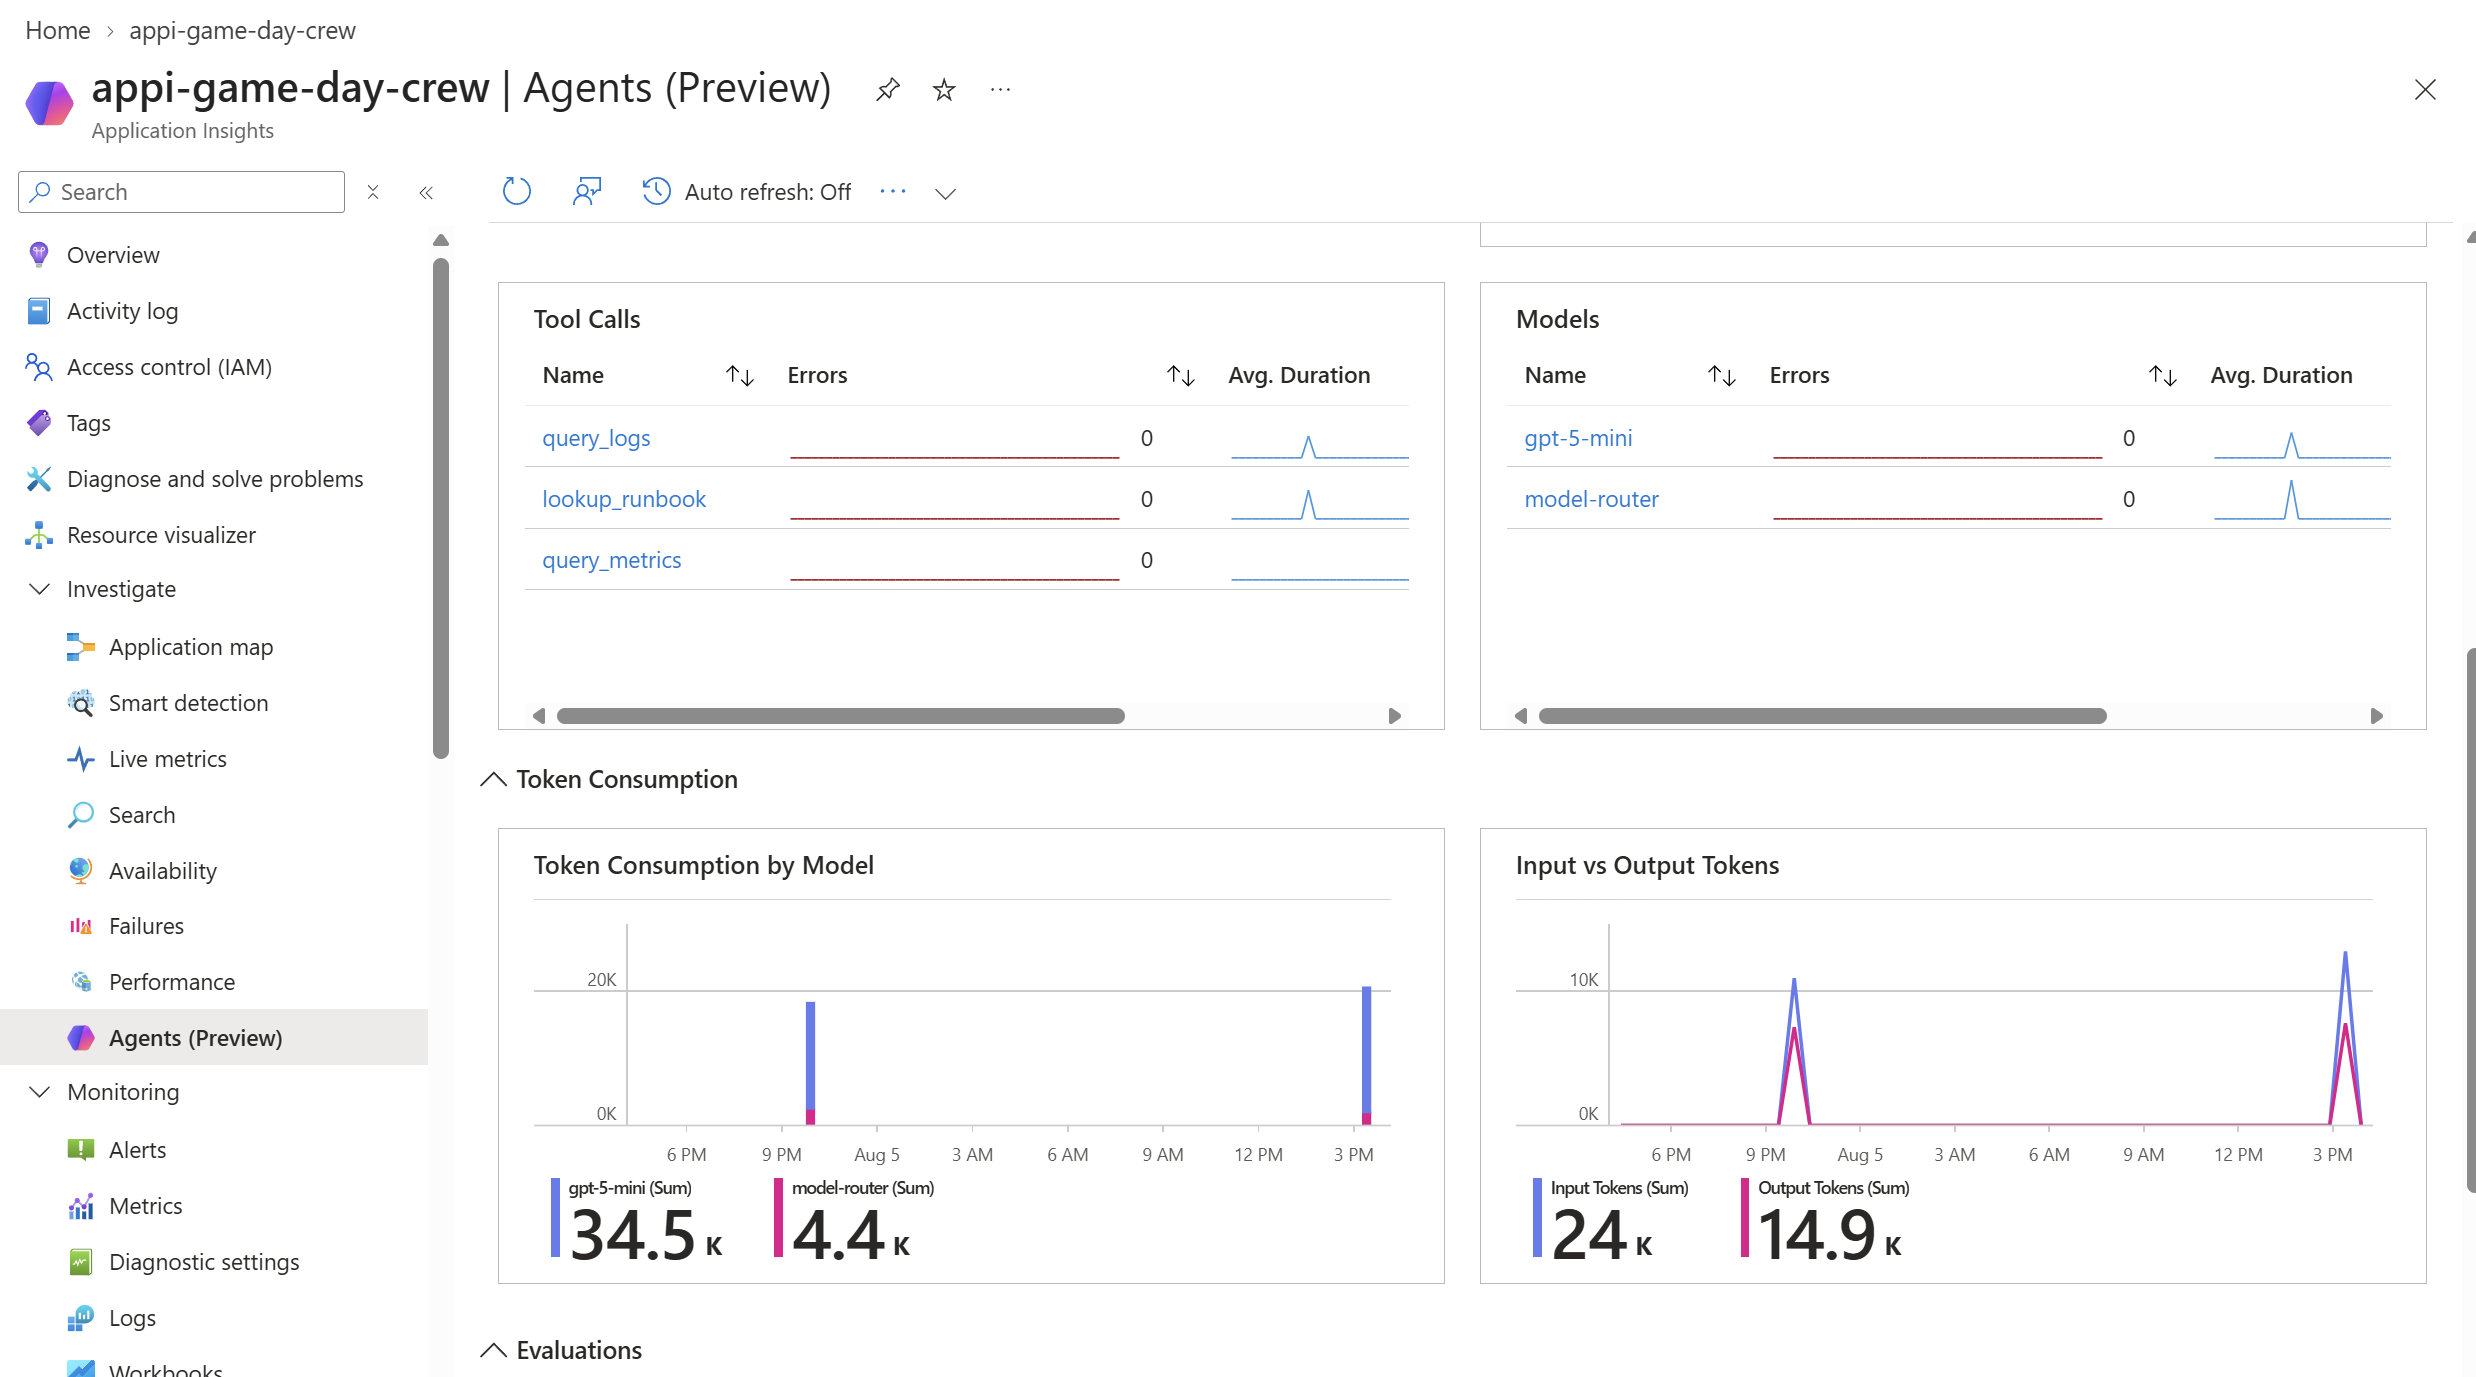Image resolution: width=2476 pixels, height=1377 pixels.
Task: Click the Overview lightbulb icon
Action: coord(39,255)
